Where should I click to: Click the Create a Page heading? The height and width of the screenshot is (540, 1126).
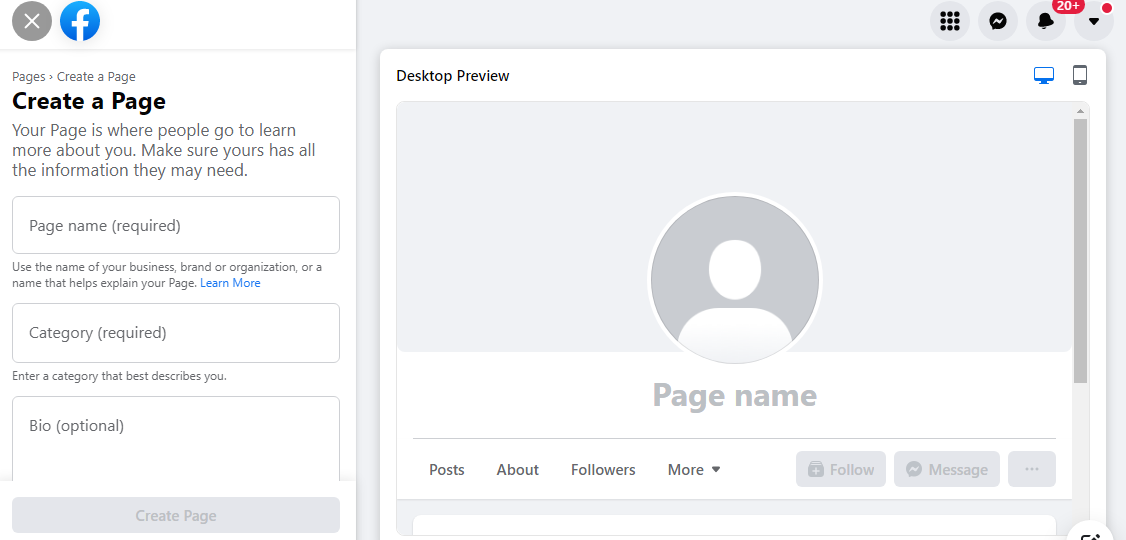[89, 101]
